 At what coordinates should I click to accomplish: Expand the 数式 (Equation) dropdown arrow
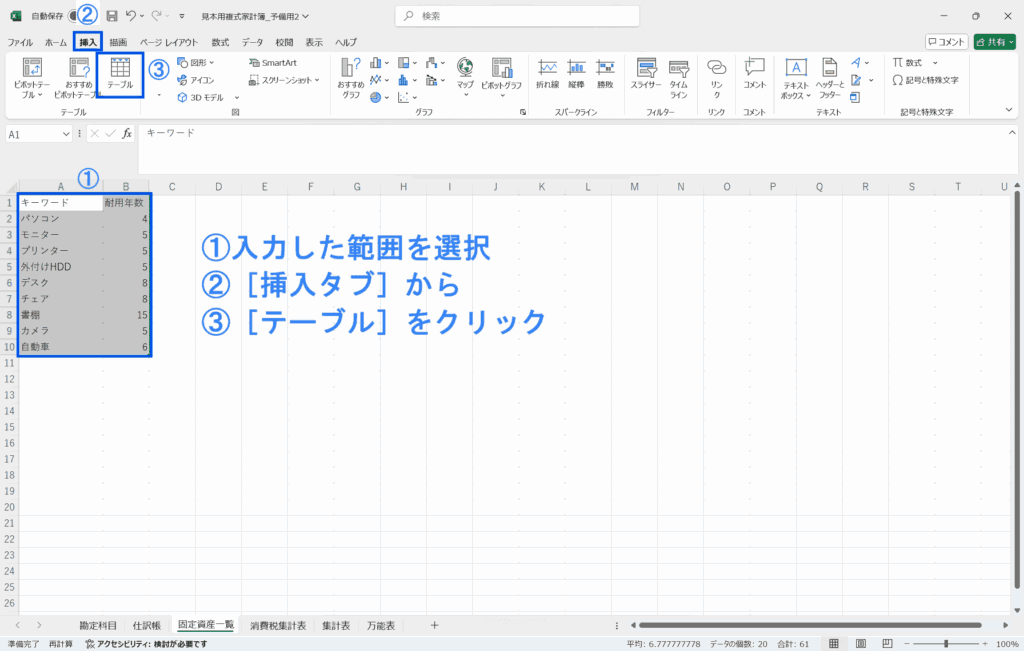(935, 63)
